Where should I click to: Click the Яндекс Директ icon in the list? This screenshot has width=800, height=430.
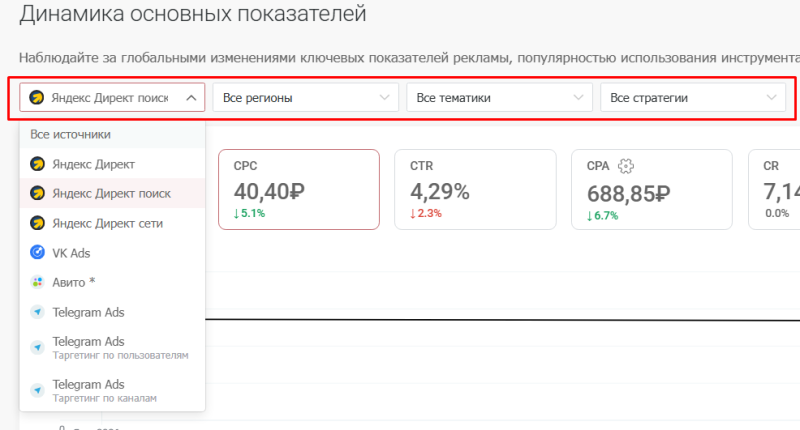37,164
